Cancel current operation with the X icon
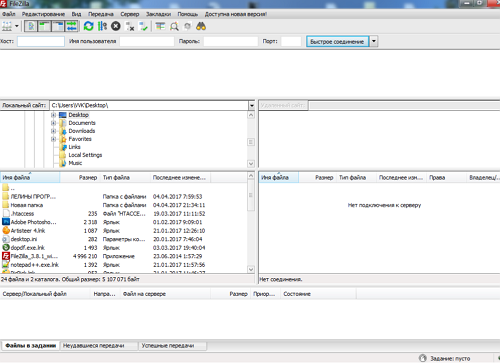 pyautogui.click(x=116, y=26)
